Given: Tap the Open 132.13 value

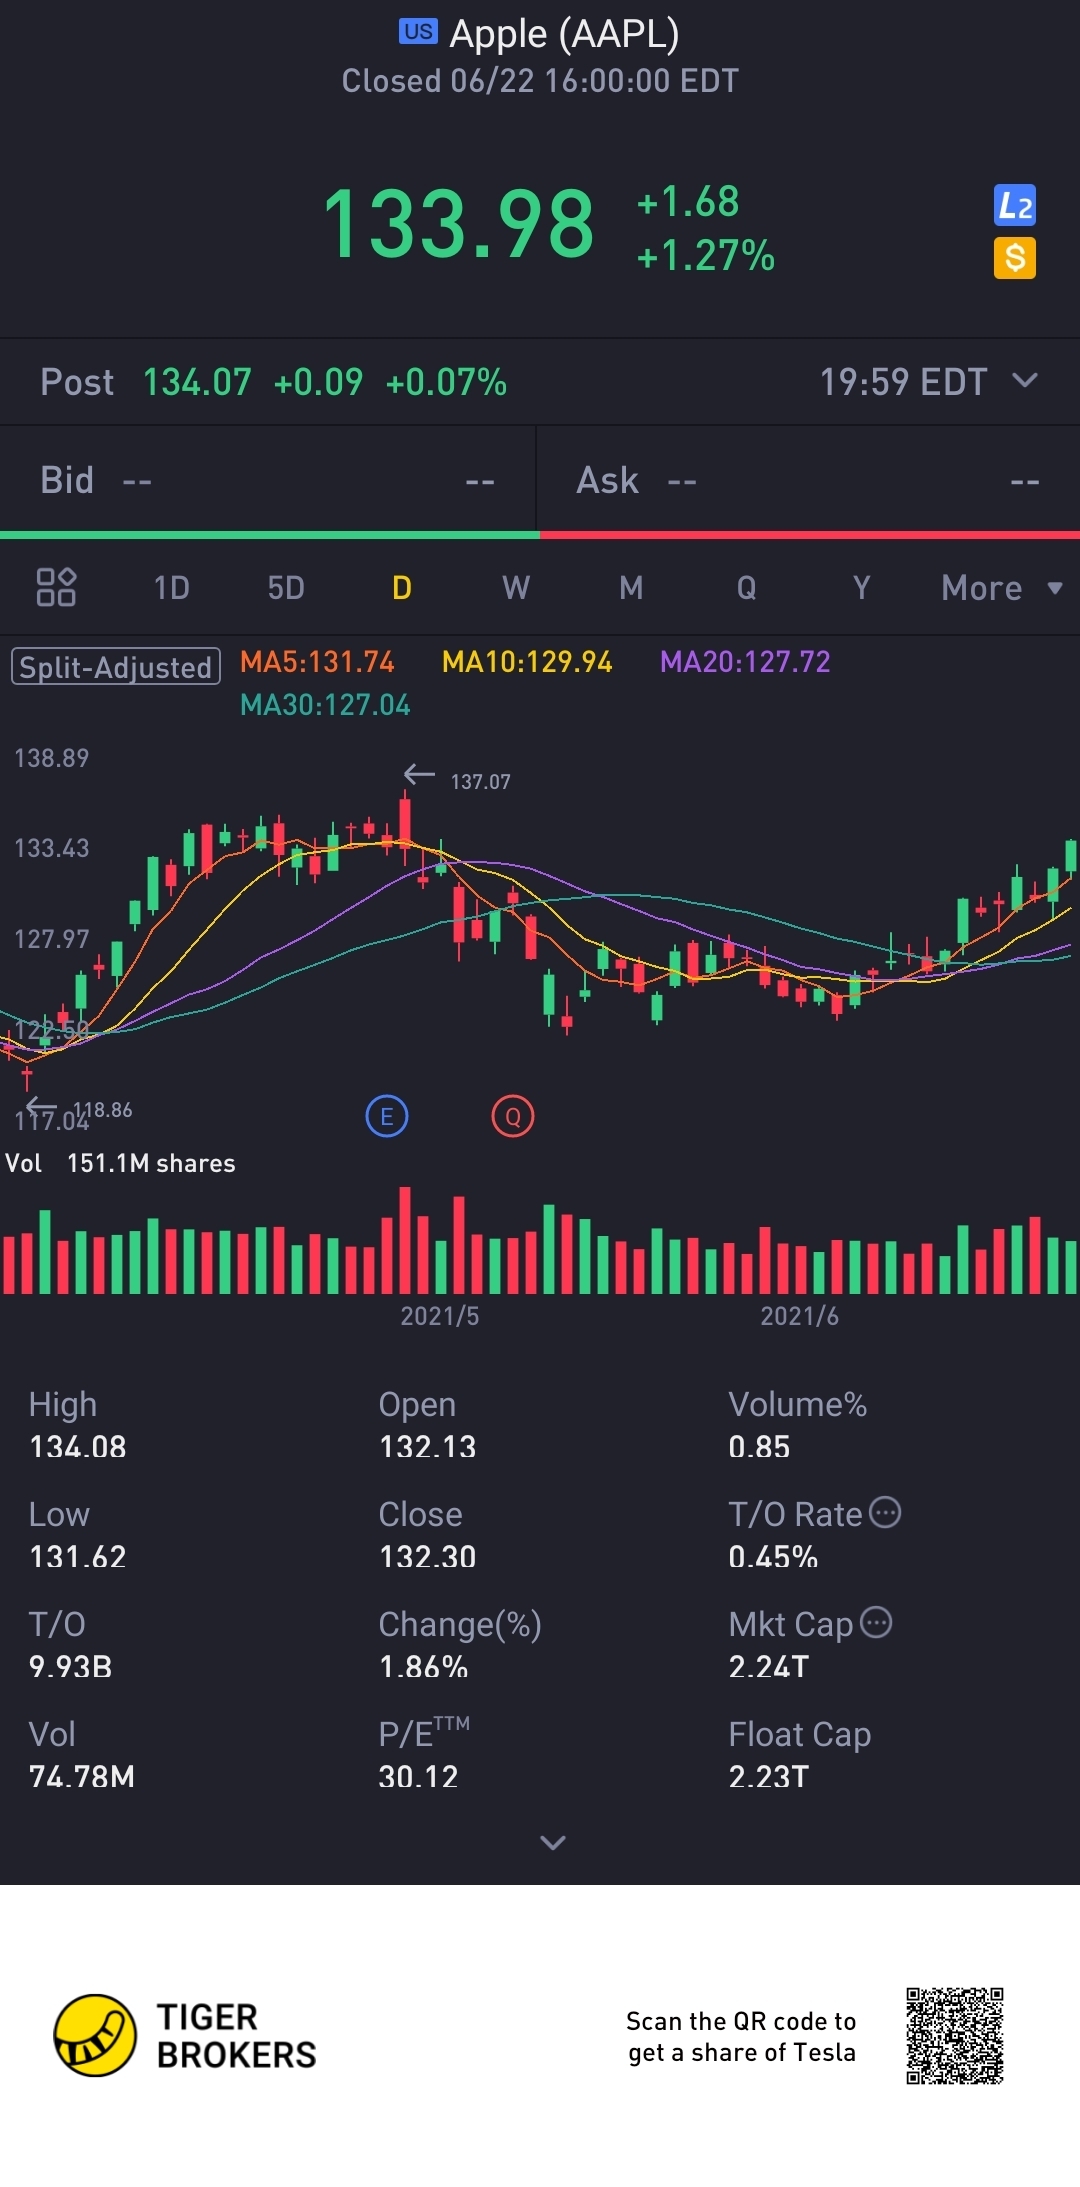Looking at the screenshot, I should 428,1447.
